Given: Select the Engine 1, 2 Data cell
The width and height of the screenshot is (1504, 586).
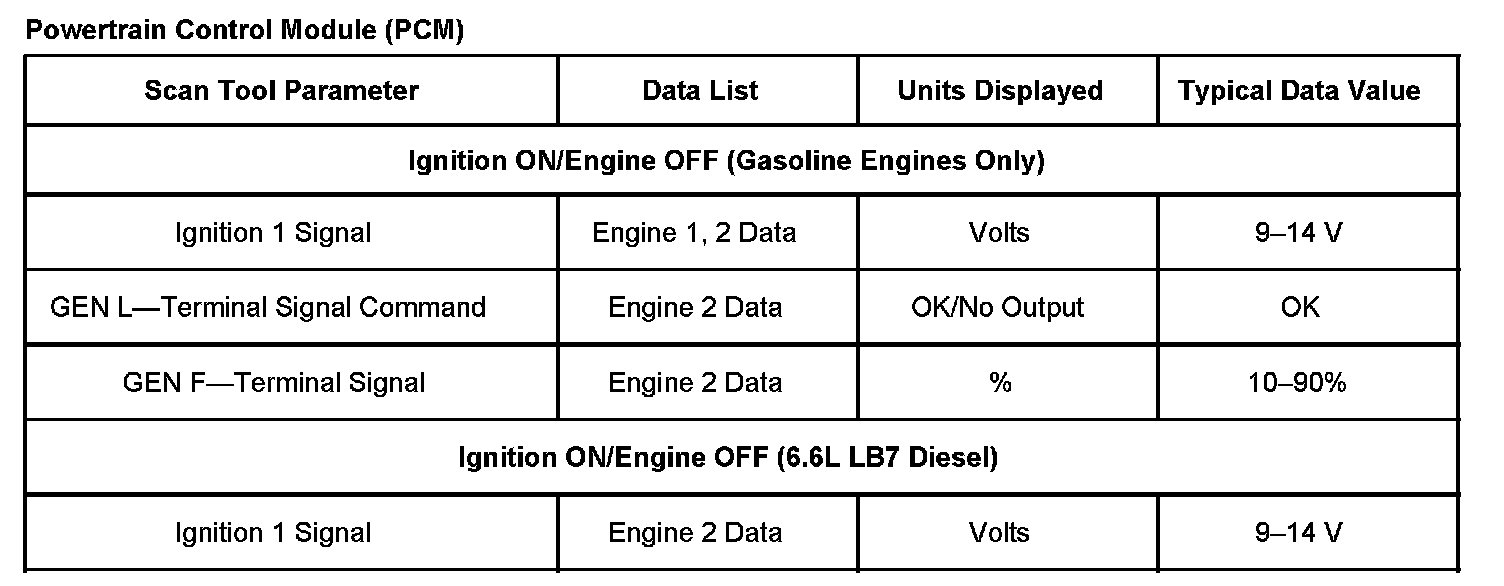Looking at the screenshot, I should click(695, 233).
